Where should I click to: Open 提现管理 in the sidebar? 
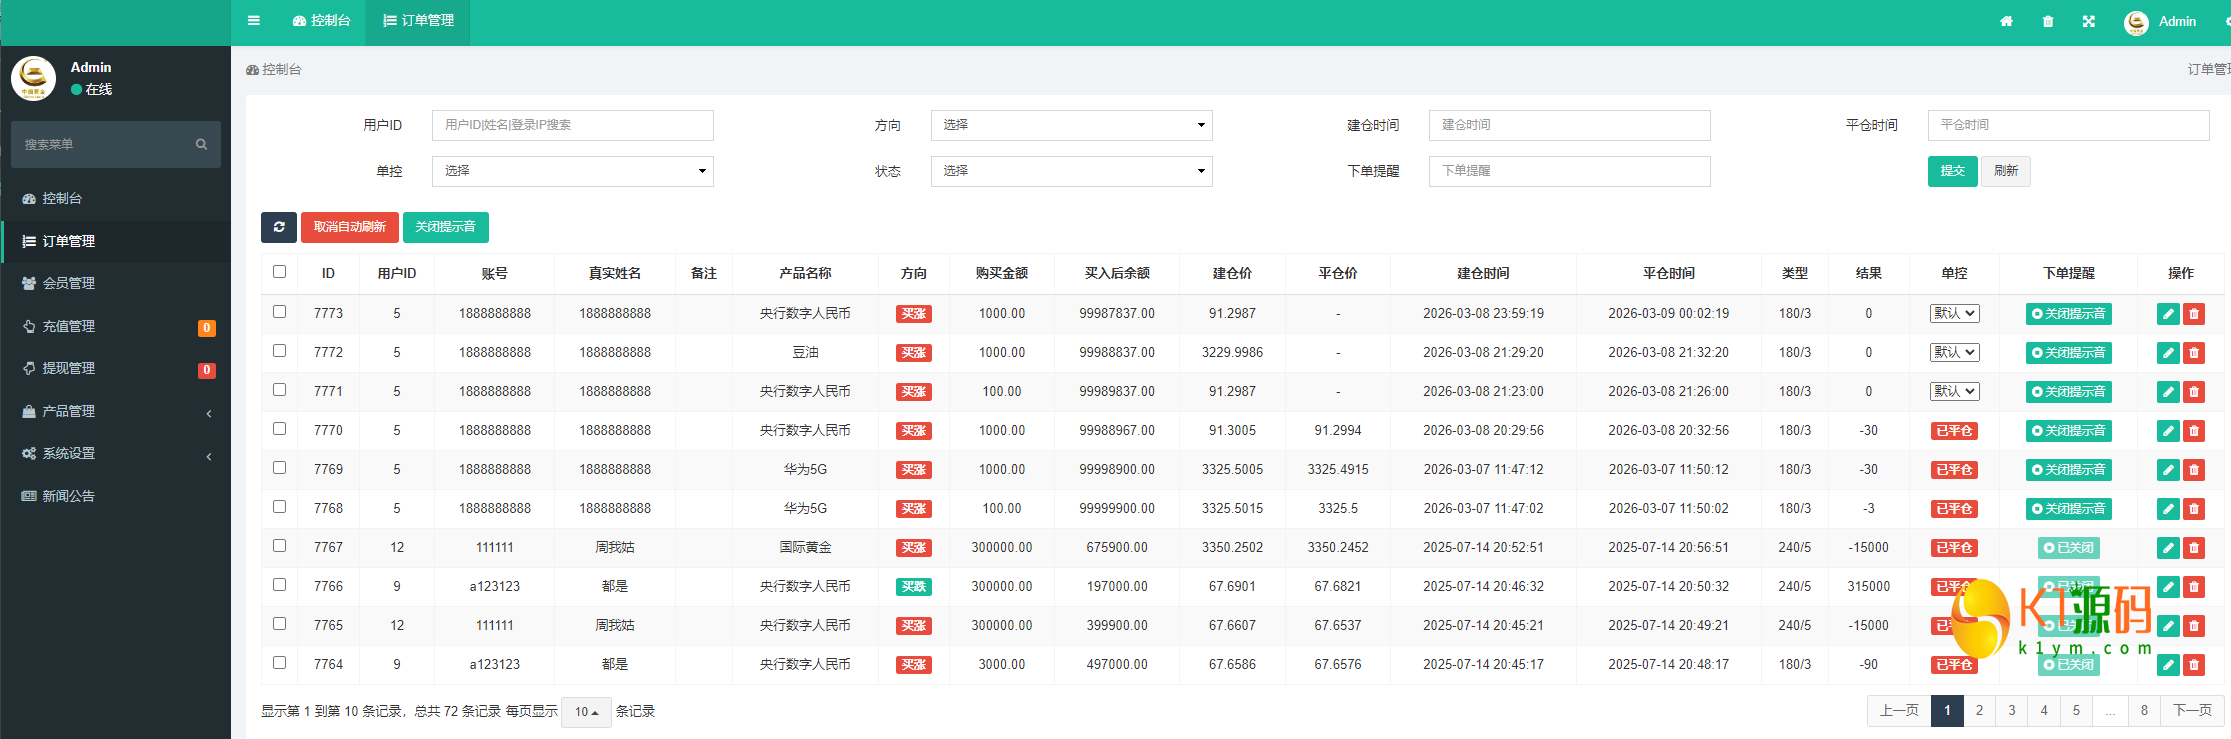[115, 369]
